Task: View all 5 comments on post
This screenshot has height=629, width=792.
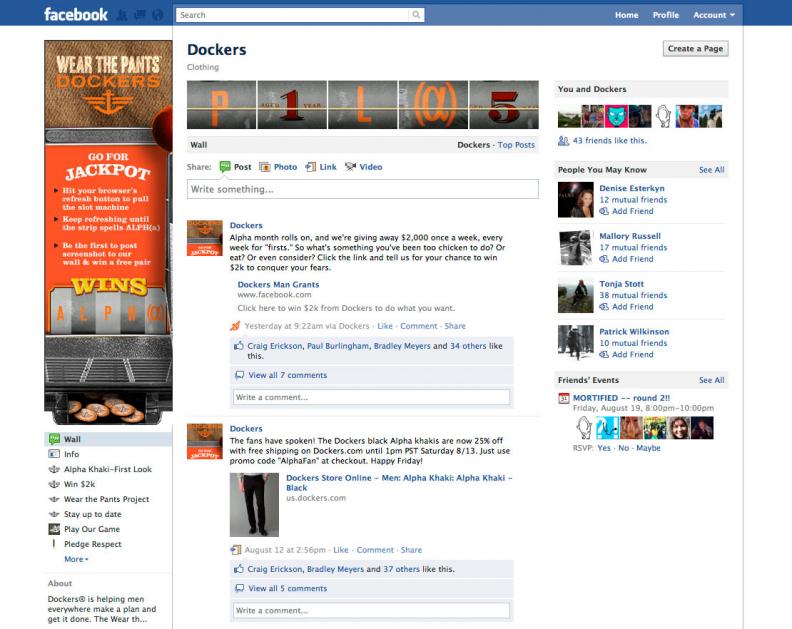Action: 287,588
